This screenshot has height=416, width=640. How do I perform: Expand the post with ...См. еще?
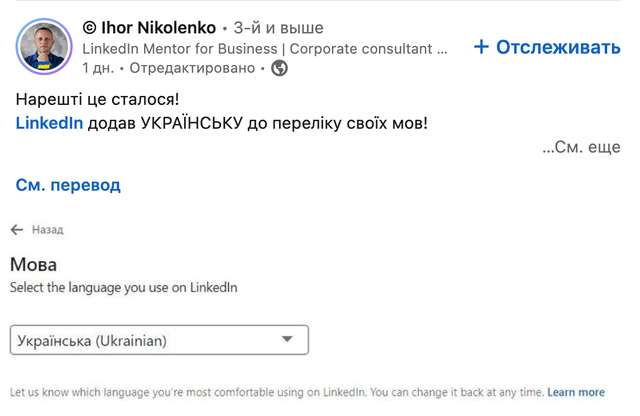point(581,147)
